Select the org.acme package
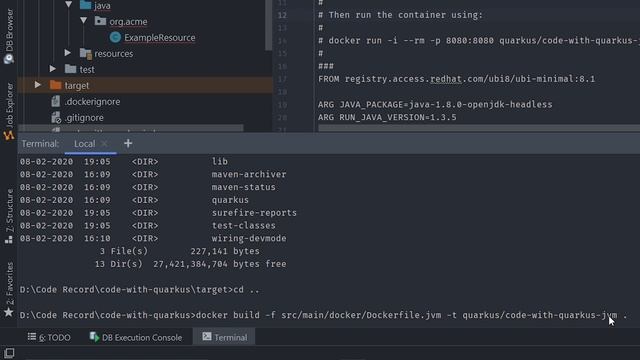640x360 pixels. click(x=128, y=22)
